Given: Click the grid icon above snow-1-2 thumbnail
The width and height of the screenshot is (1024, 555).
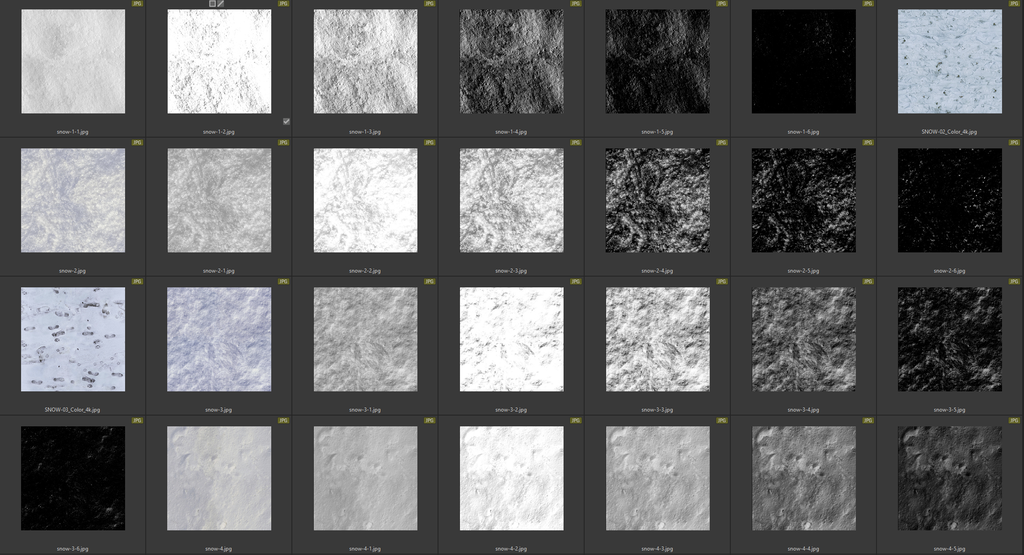Looking at the screenshot, I should [x=212, y=4].
